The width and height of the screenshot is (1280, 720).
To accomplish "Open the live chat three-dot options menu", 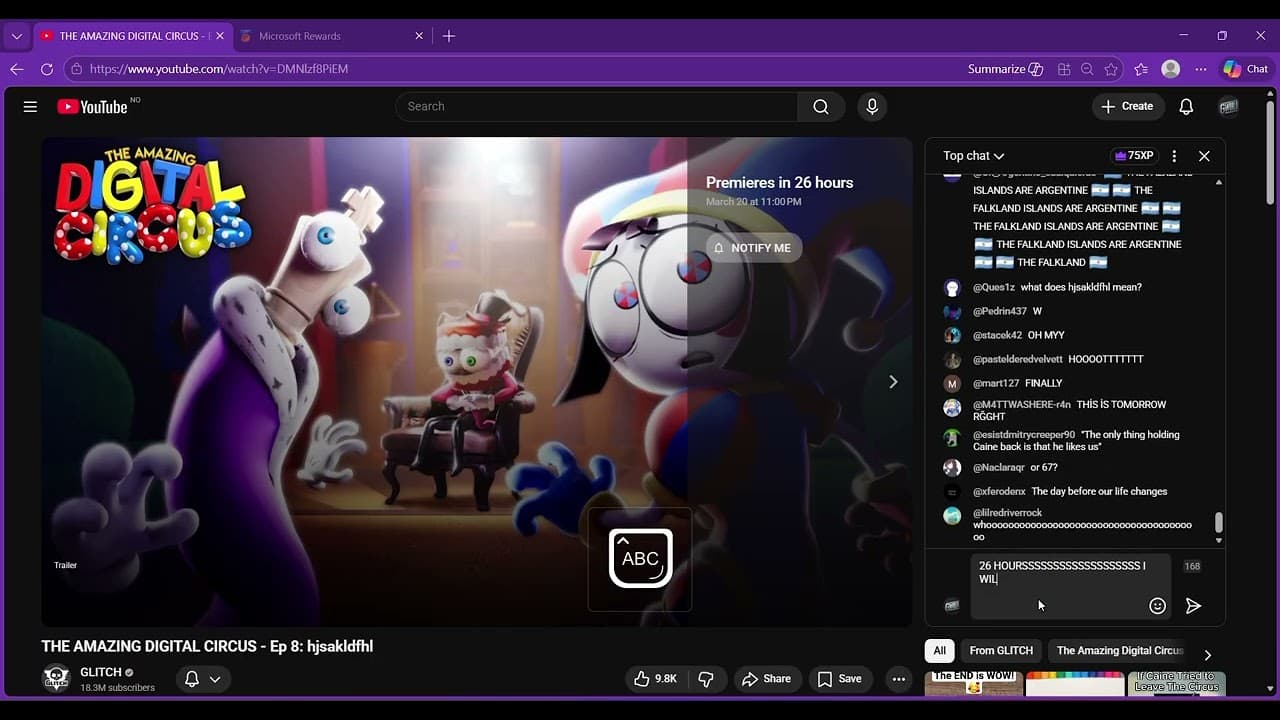I will point(1174,156).
